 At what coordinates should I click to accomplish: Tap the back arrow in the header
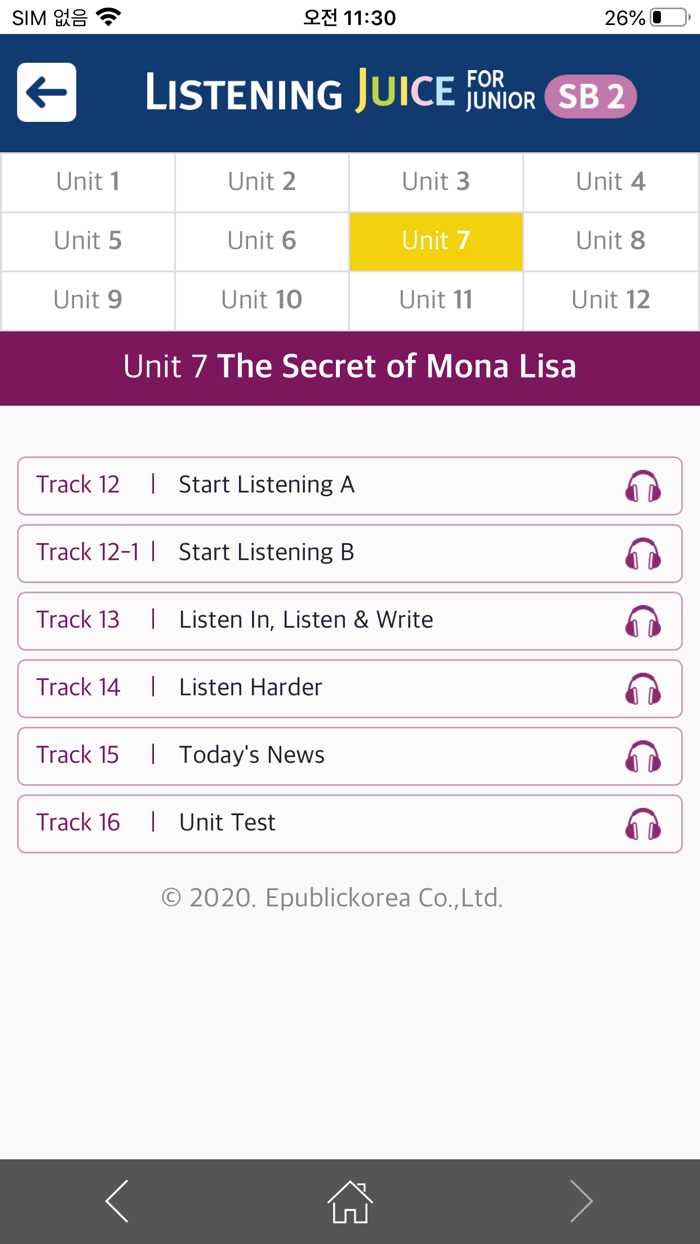46,93
